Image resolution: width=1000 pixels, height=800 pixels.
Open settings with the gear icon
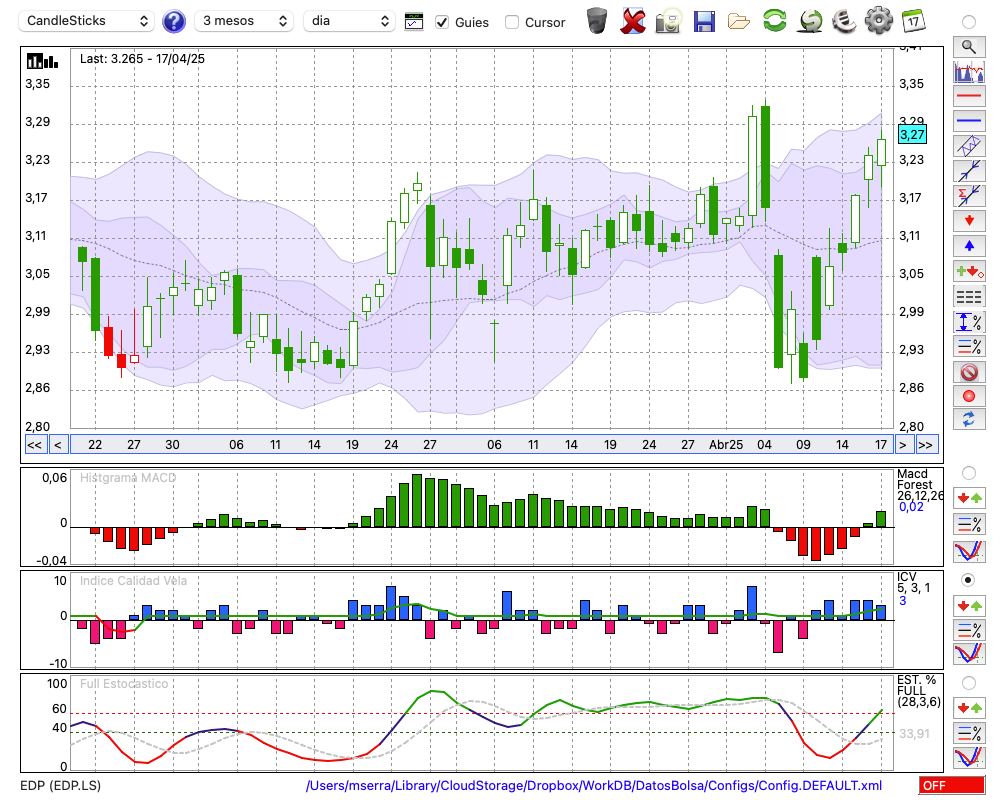click(x=879, y=21)
